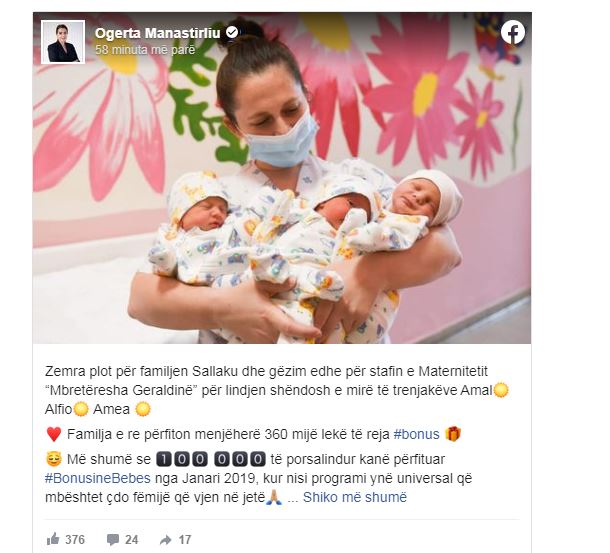
Task: Open the #bonus hashtag
Action: pyautogui.click(x=416, y=434)
